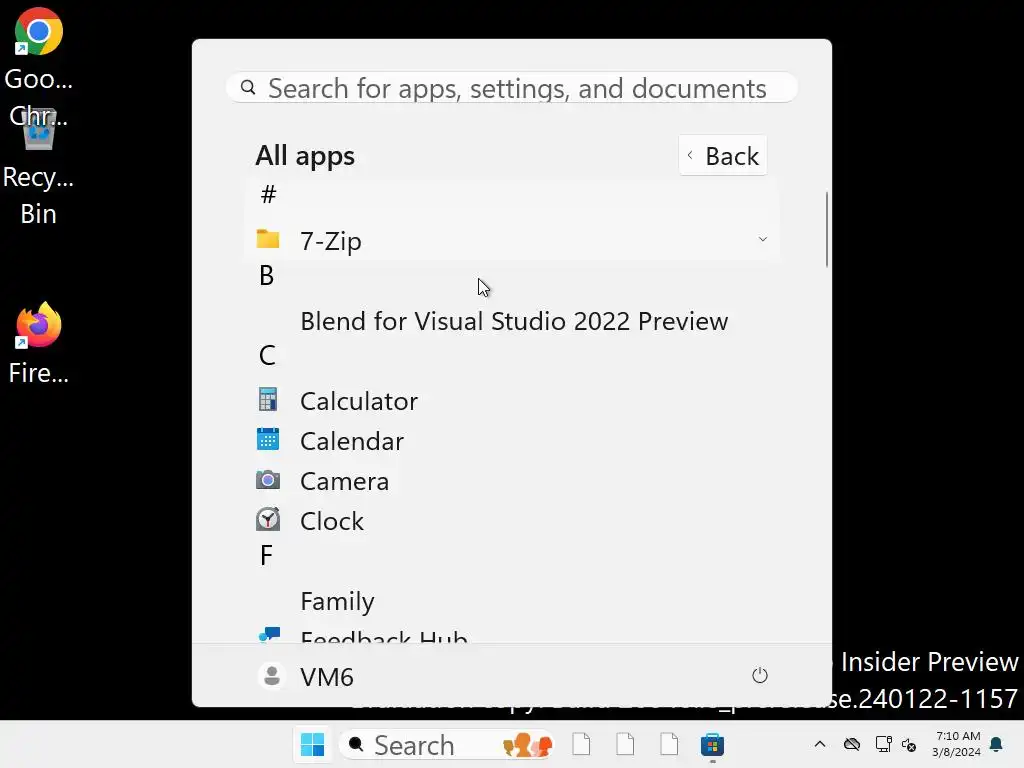Go Back from All apps
This screenshot has height=768, width=1024.
pos(723,156)
